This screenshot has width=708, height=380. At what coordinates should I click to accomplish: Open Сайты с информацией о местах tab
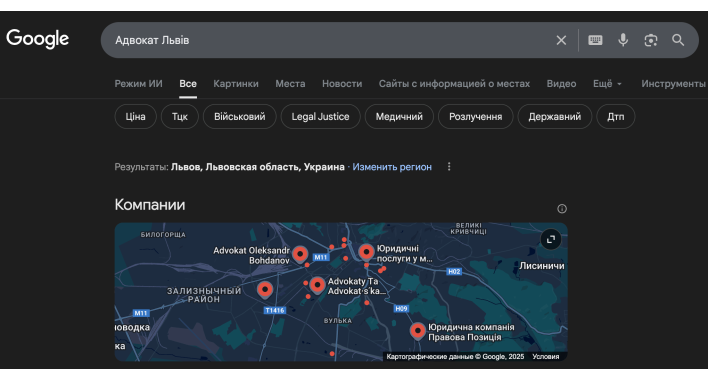click(454, 83)
